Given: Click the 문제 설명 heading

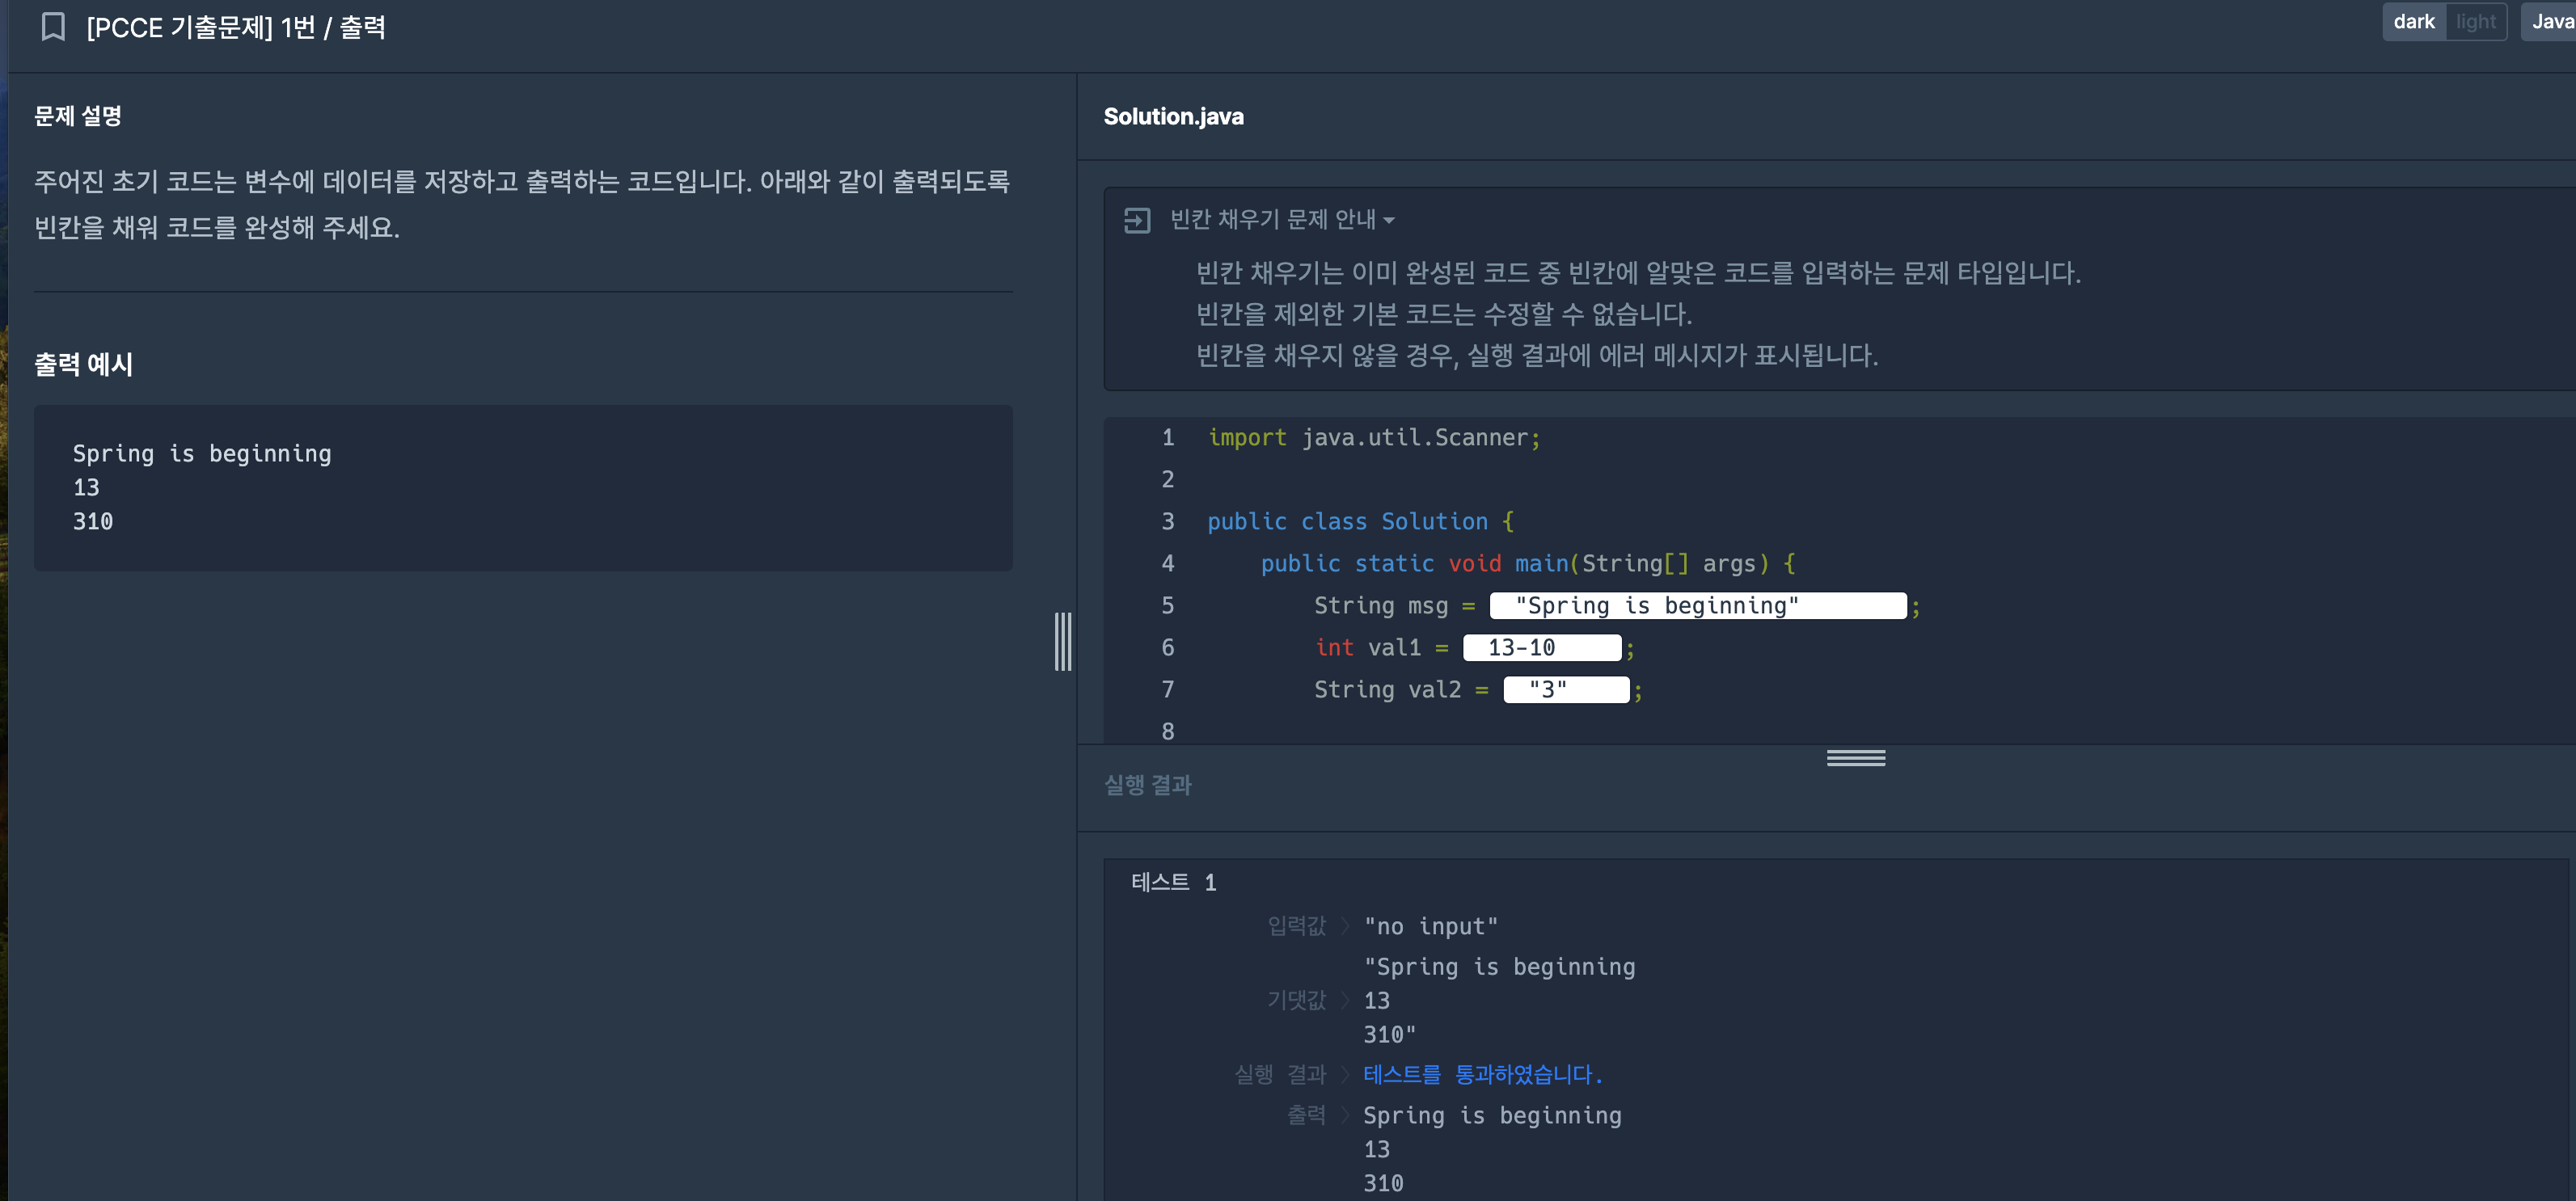Looking at the screenshot, I should coord(78,116).
